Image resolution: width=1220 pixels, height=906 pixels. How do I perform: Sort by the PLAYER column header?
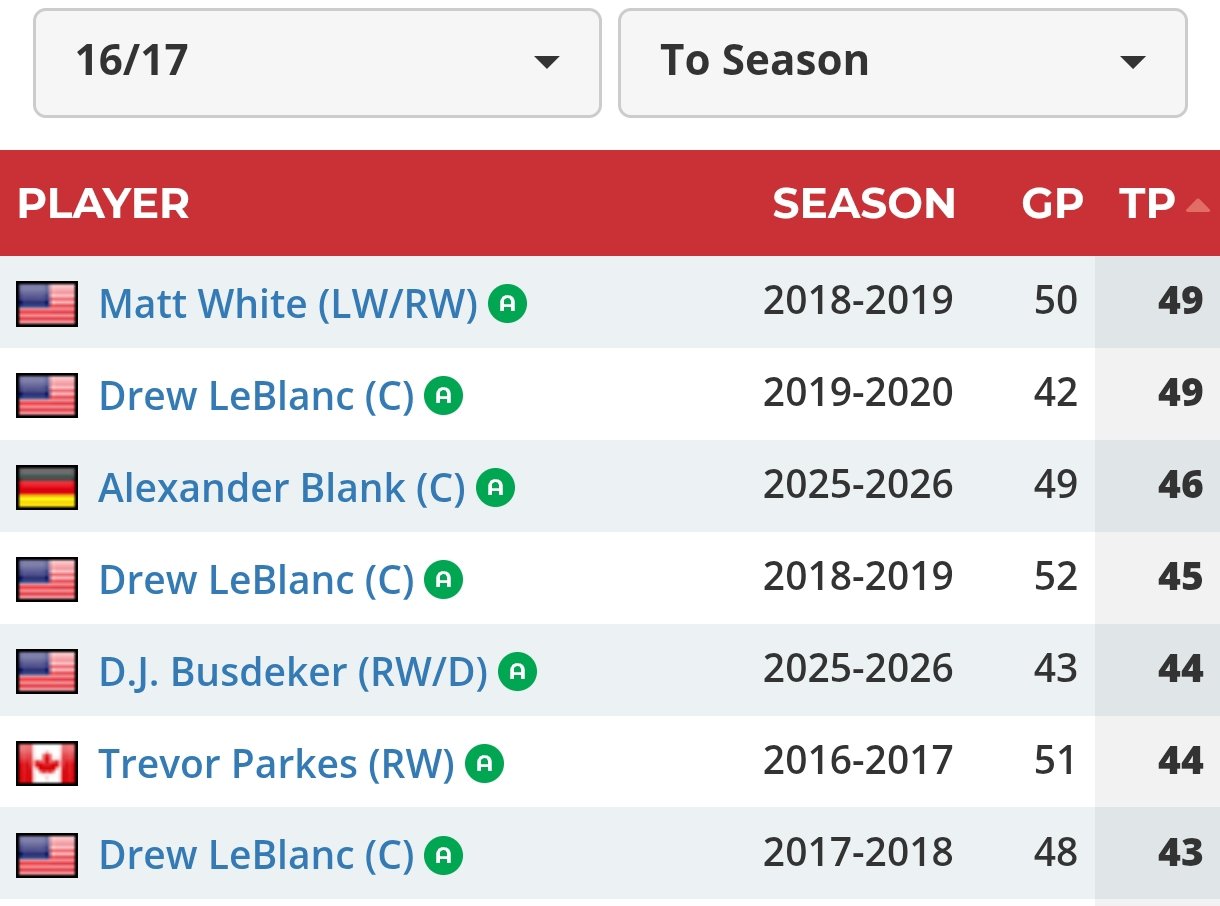[x=103, y=204]
